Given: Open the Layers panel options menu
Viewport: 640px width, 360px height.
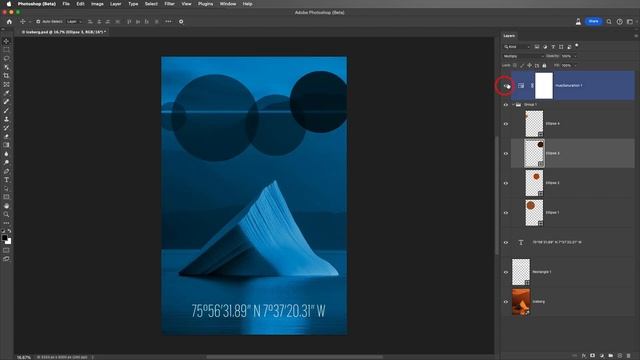Looking at the screenshot, I should pos(636,36).
